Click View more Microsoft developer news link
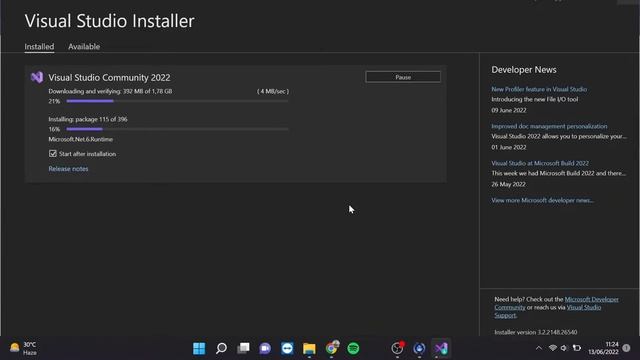The image size is (640, 360). [x=542, y=200]
